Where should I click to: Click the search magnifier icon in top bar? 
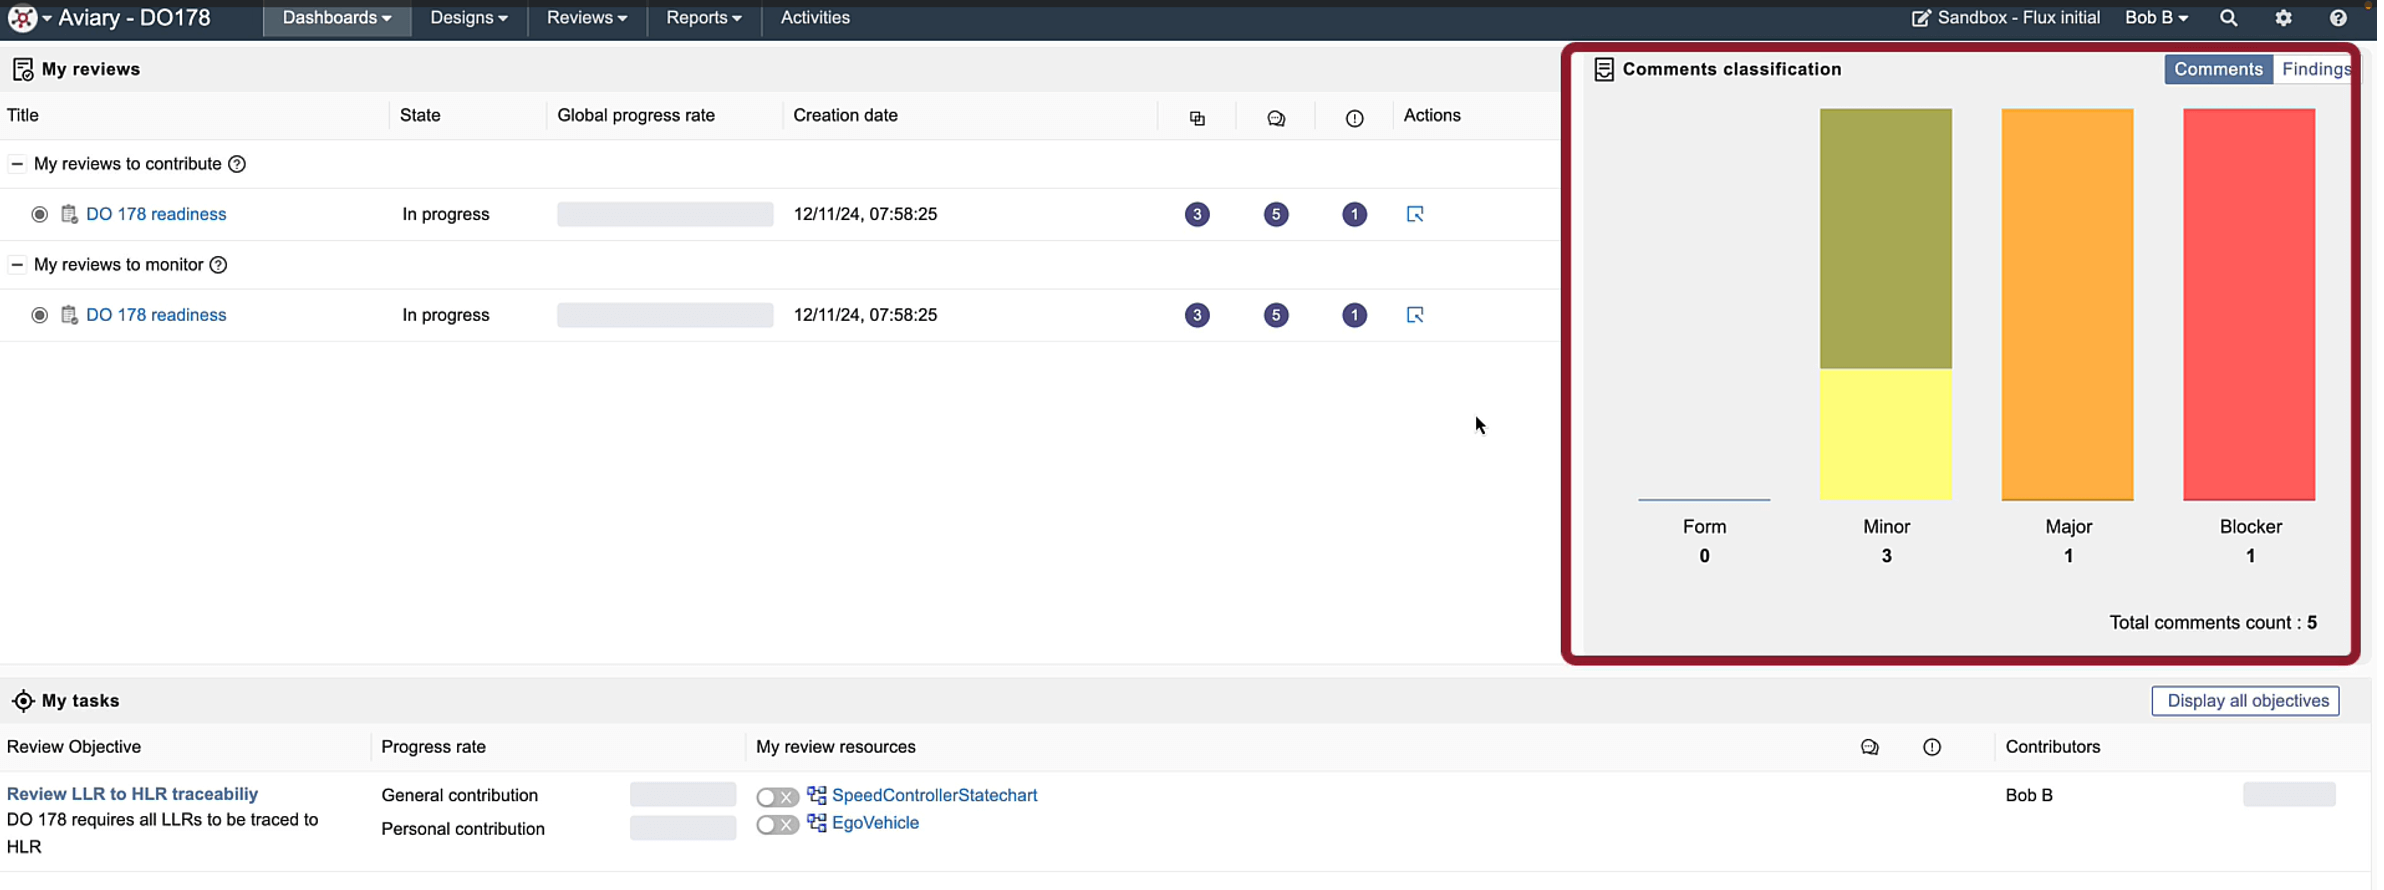(2228, 18)
